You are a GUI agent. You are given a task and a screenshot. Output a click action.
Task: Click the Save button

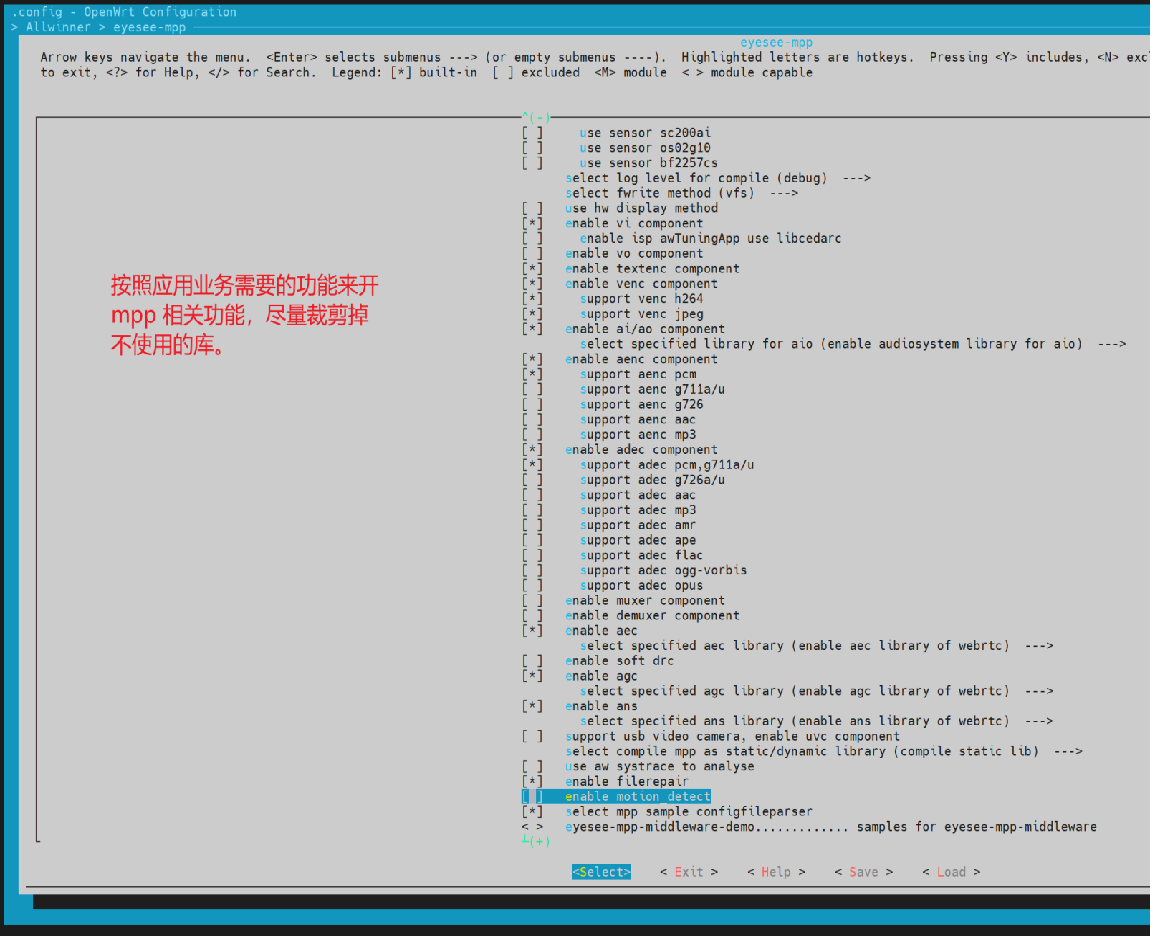pyautogui.click(x=863, y=872)
